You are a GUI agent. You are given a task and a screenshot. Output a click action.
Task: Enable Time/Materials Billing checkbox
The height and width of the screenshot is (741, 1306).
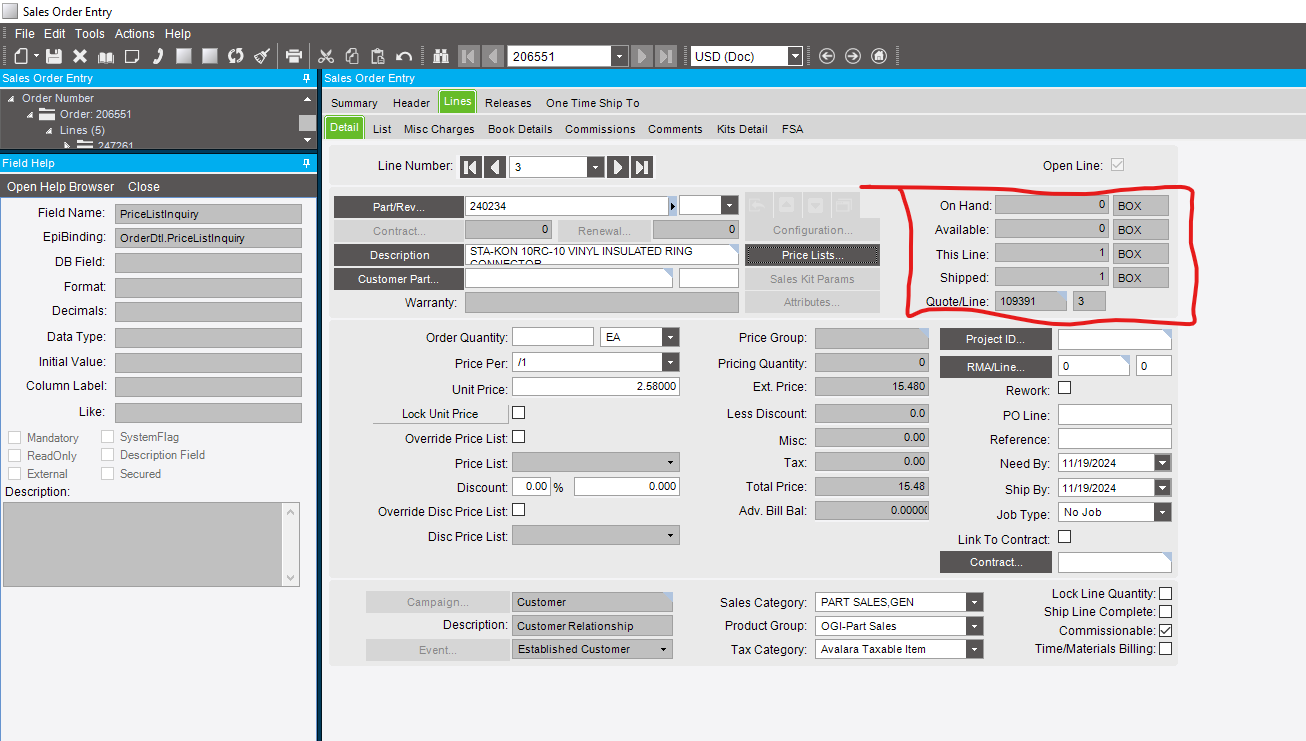(1165, 649)
